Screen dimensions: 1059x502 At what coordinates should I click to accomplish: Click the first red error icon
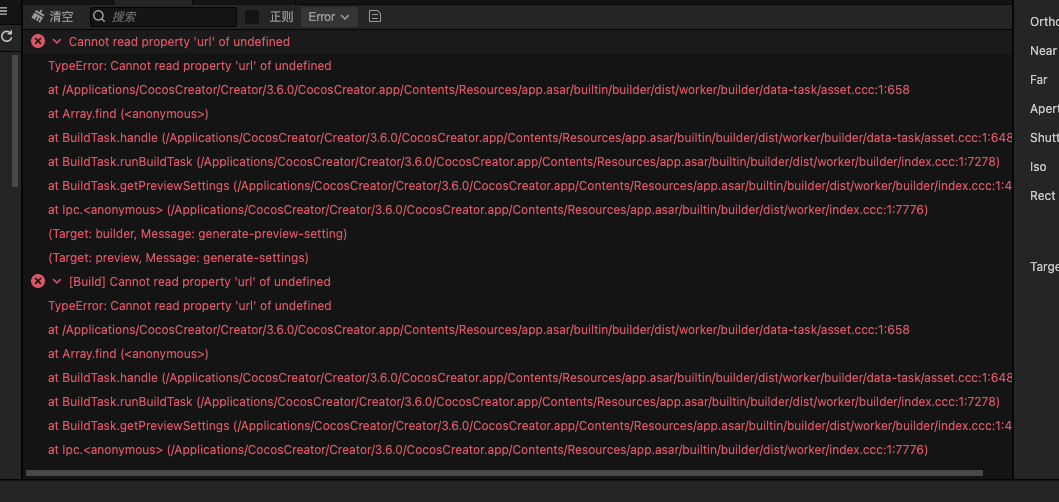click(38, 42)
